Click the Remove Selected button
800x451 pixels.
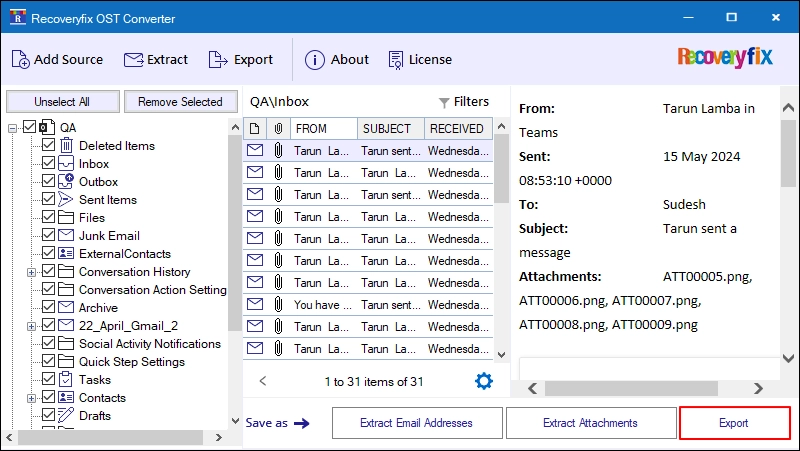pyautogui.click(x=181, y=102)
